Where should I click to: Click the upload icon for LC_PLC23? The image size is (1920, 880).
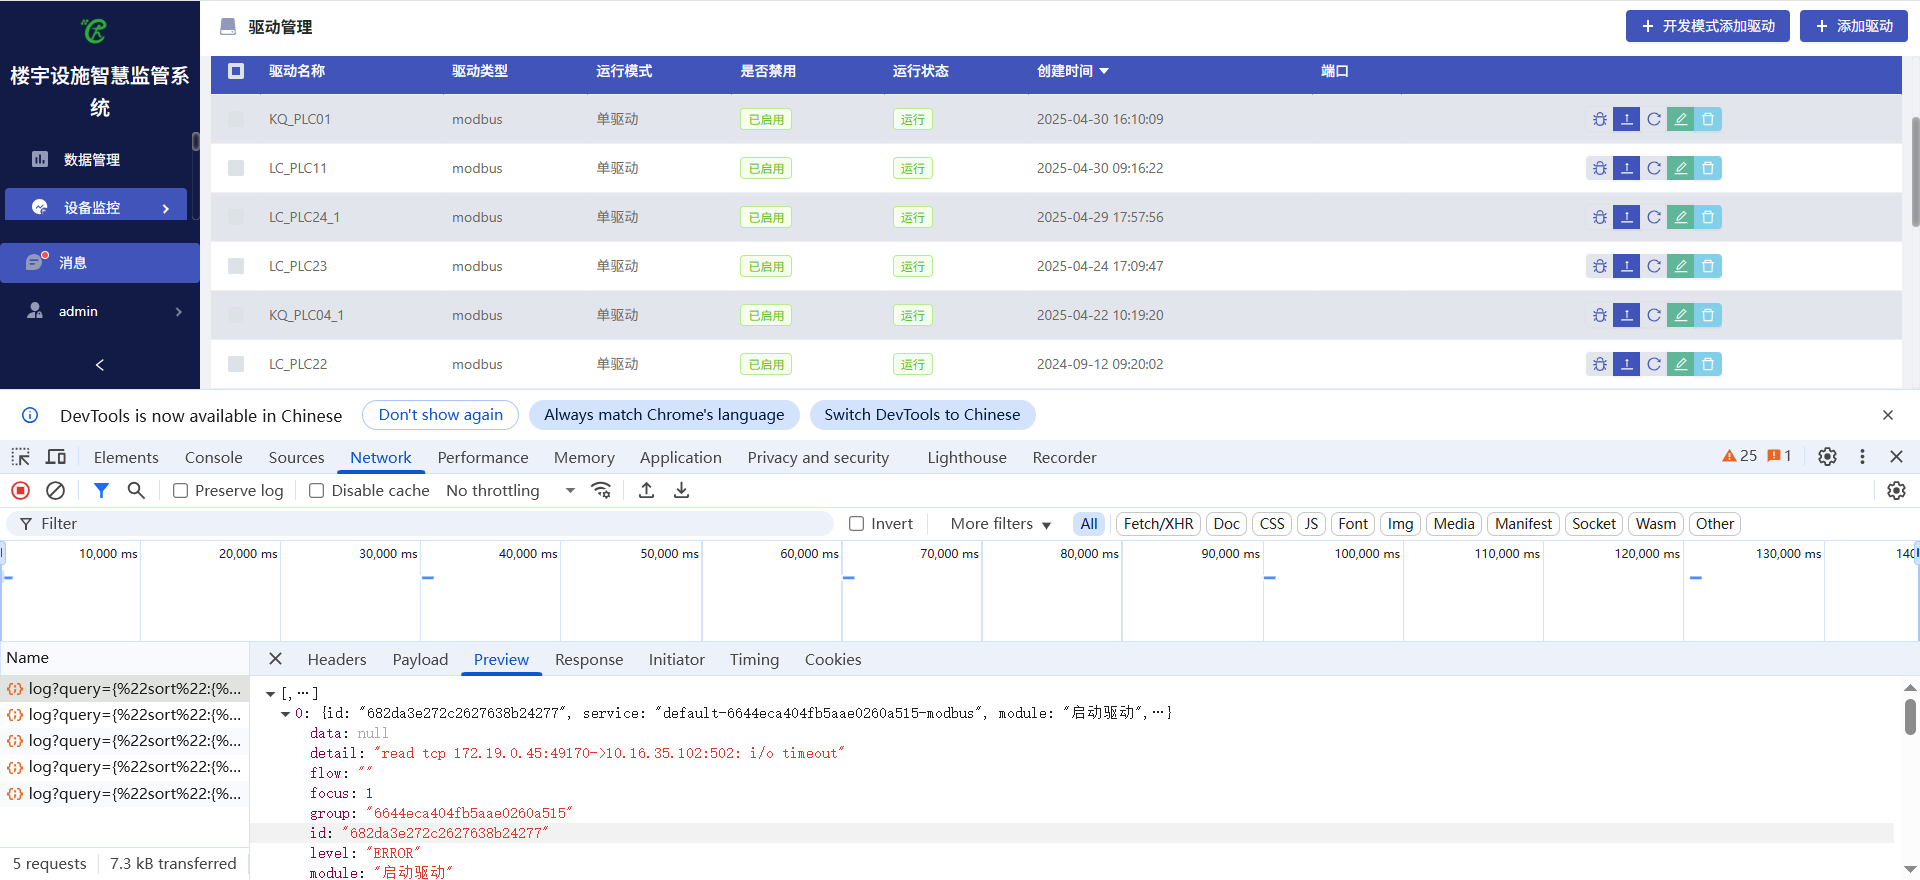[1626, 266]
